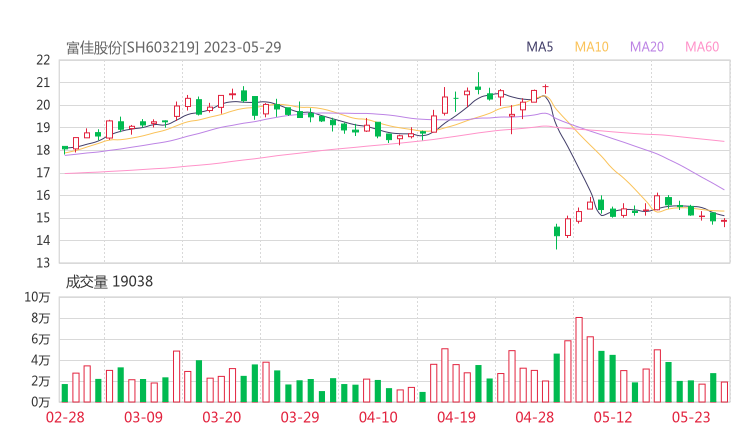This screenshot has height=440, width=740.
Task: Select the MA20 legend label
Action: (647, 47)
